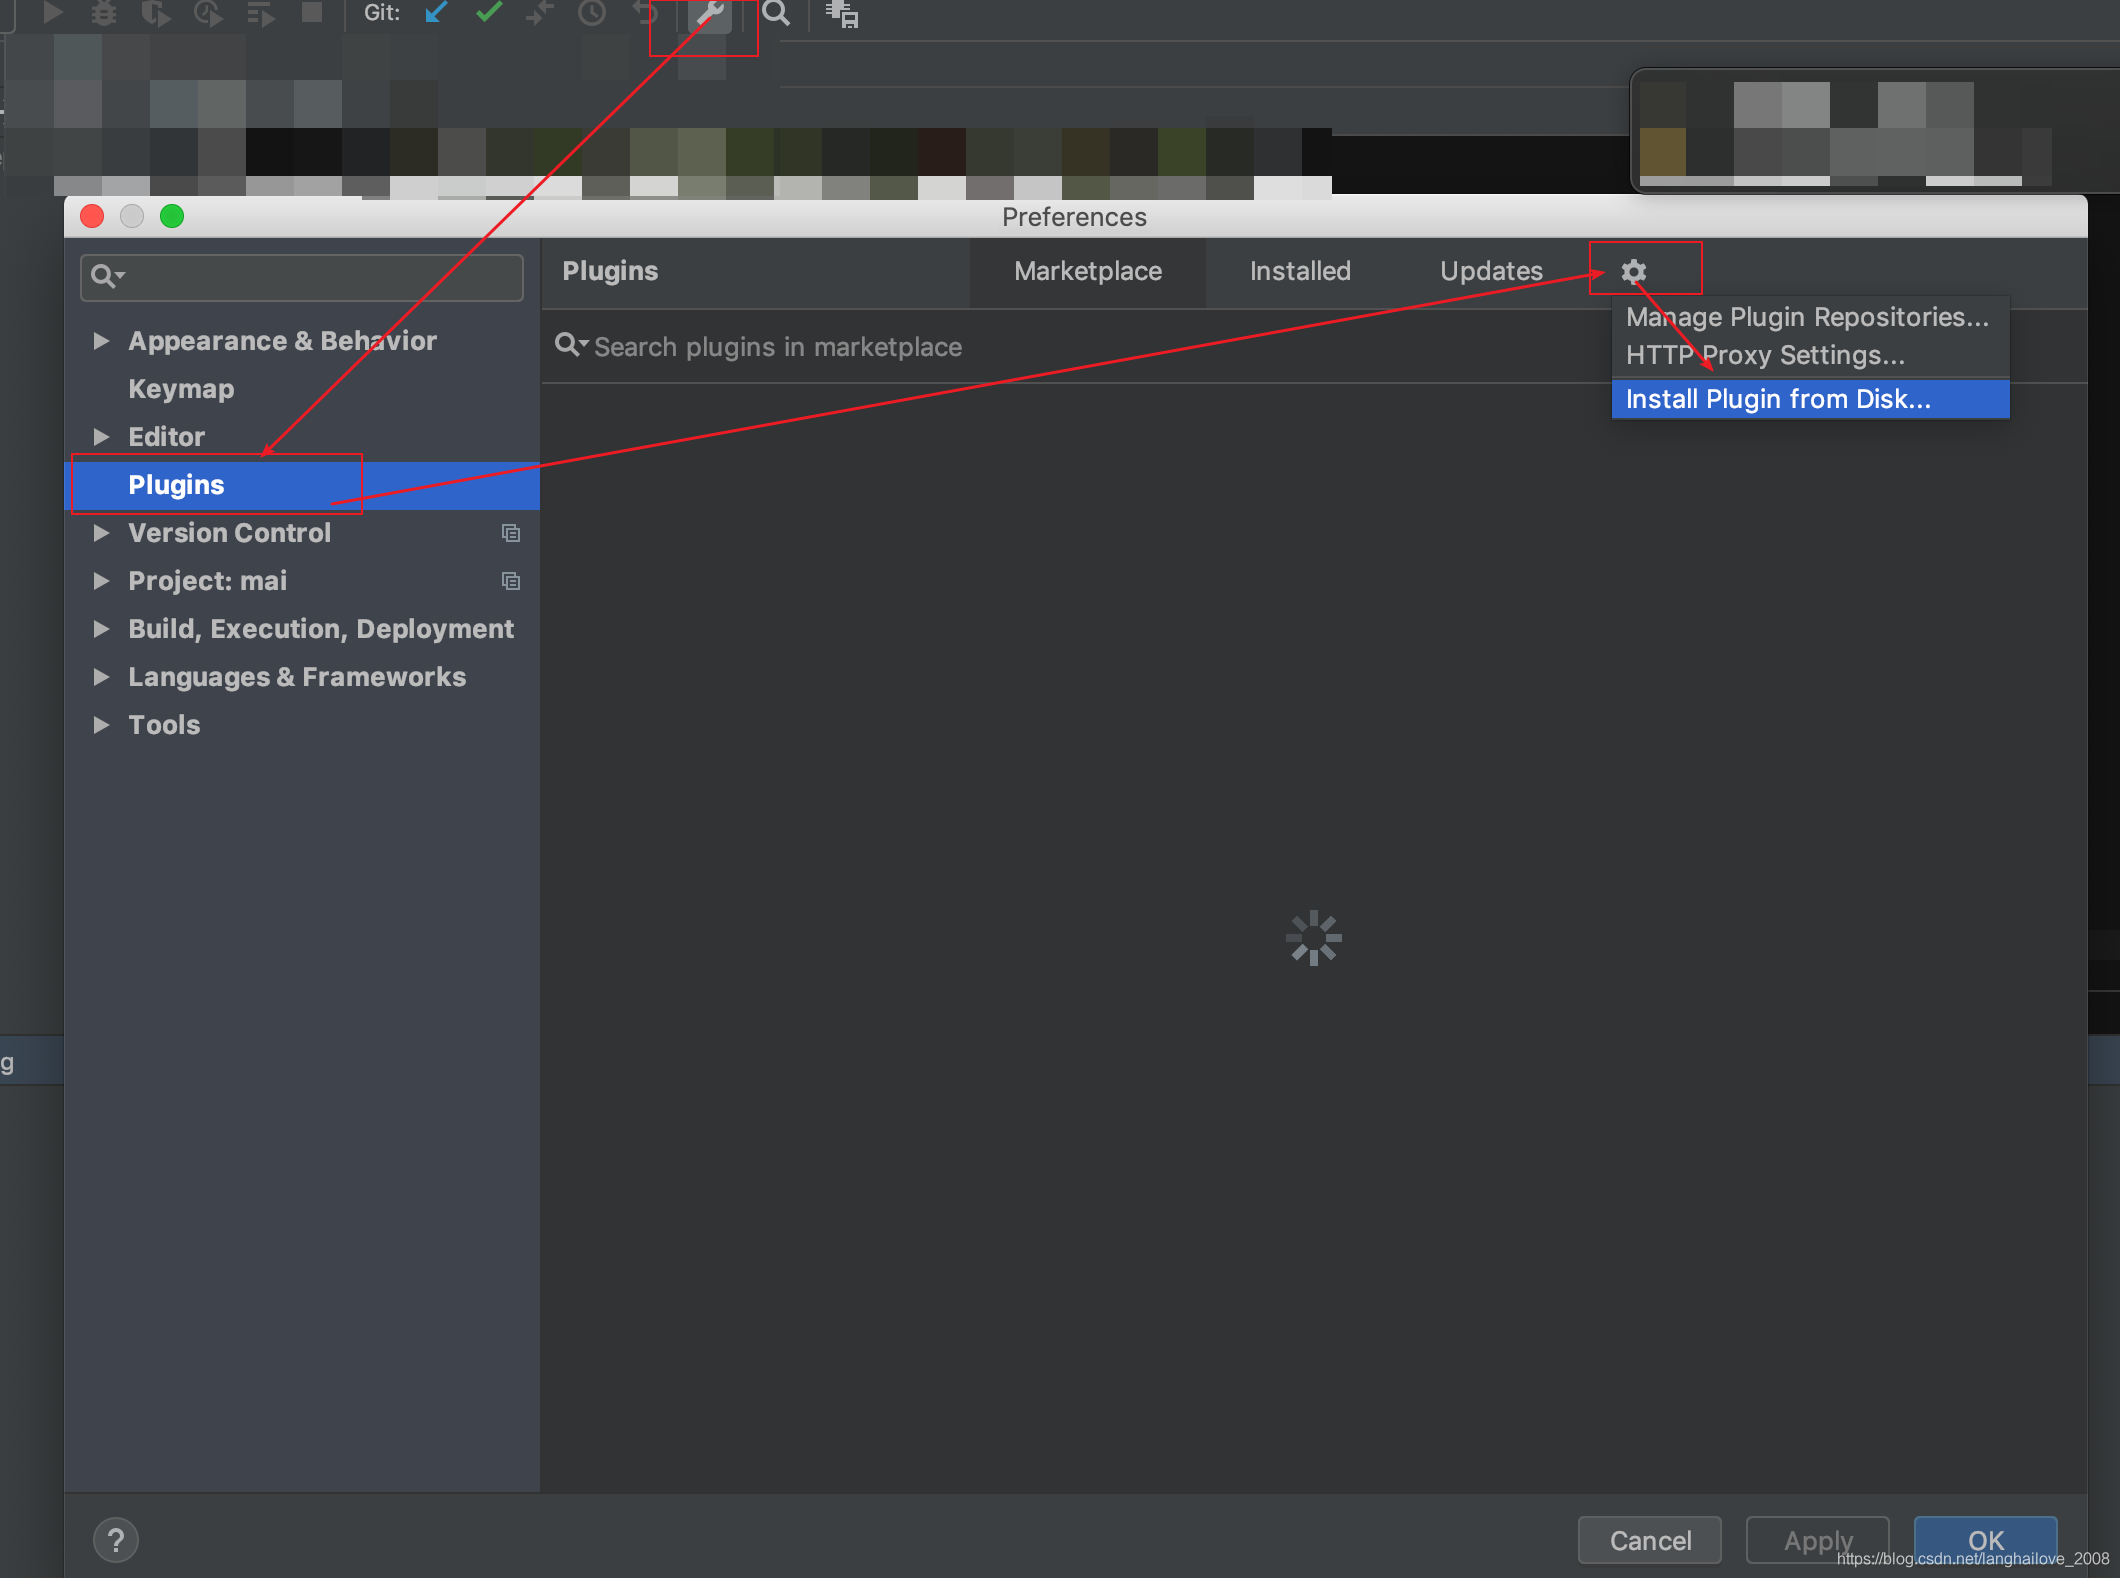Click the Stop square icon
The height and width of the screenshot is (1578, 2120).
312,12
